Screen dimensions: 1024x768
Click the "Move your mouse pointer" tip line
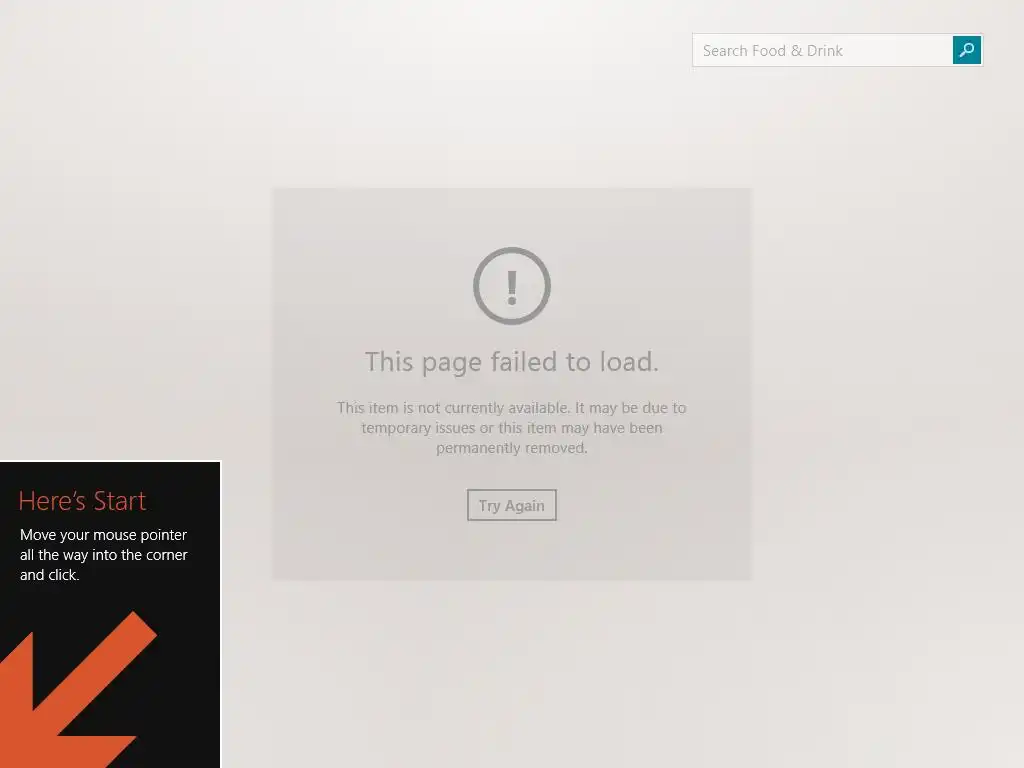(x=103, y=535)
